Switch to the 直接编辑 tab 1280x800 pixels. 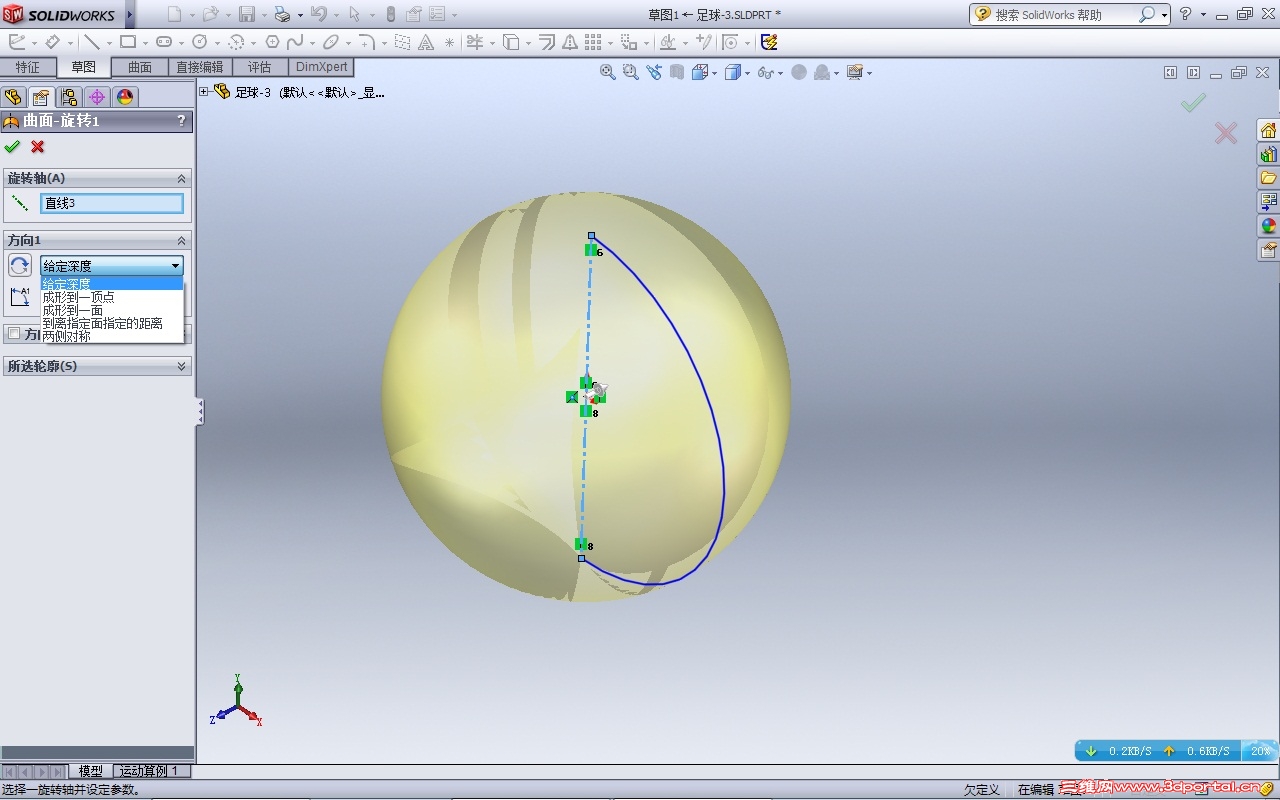point(200,67)
